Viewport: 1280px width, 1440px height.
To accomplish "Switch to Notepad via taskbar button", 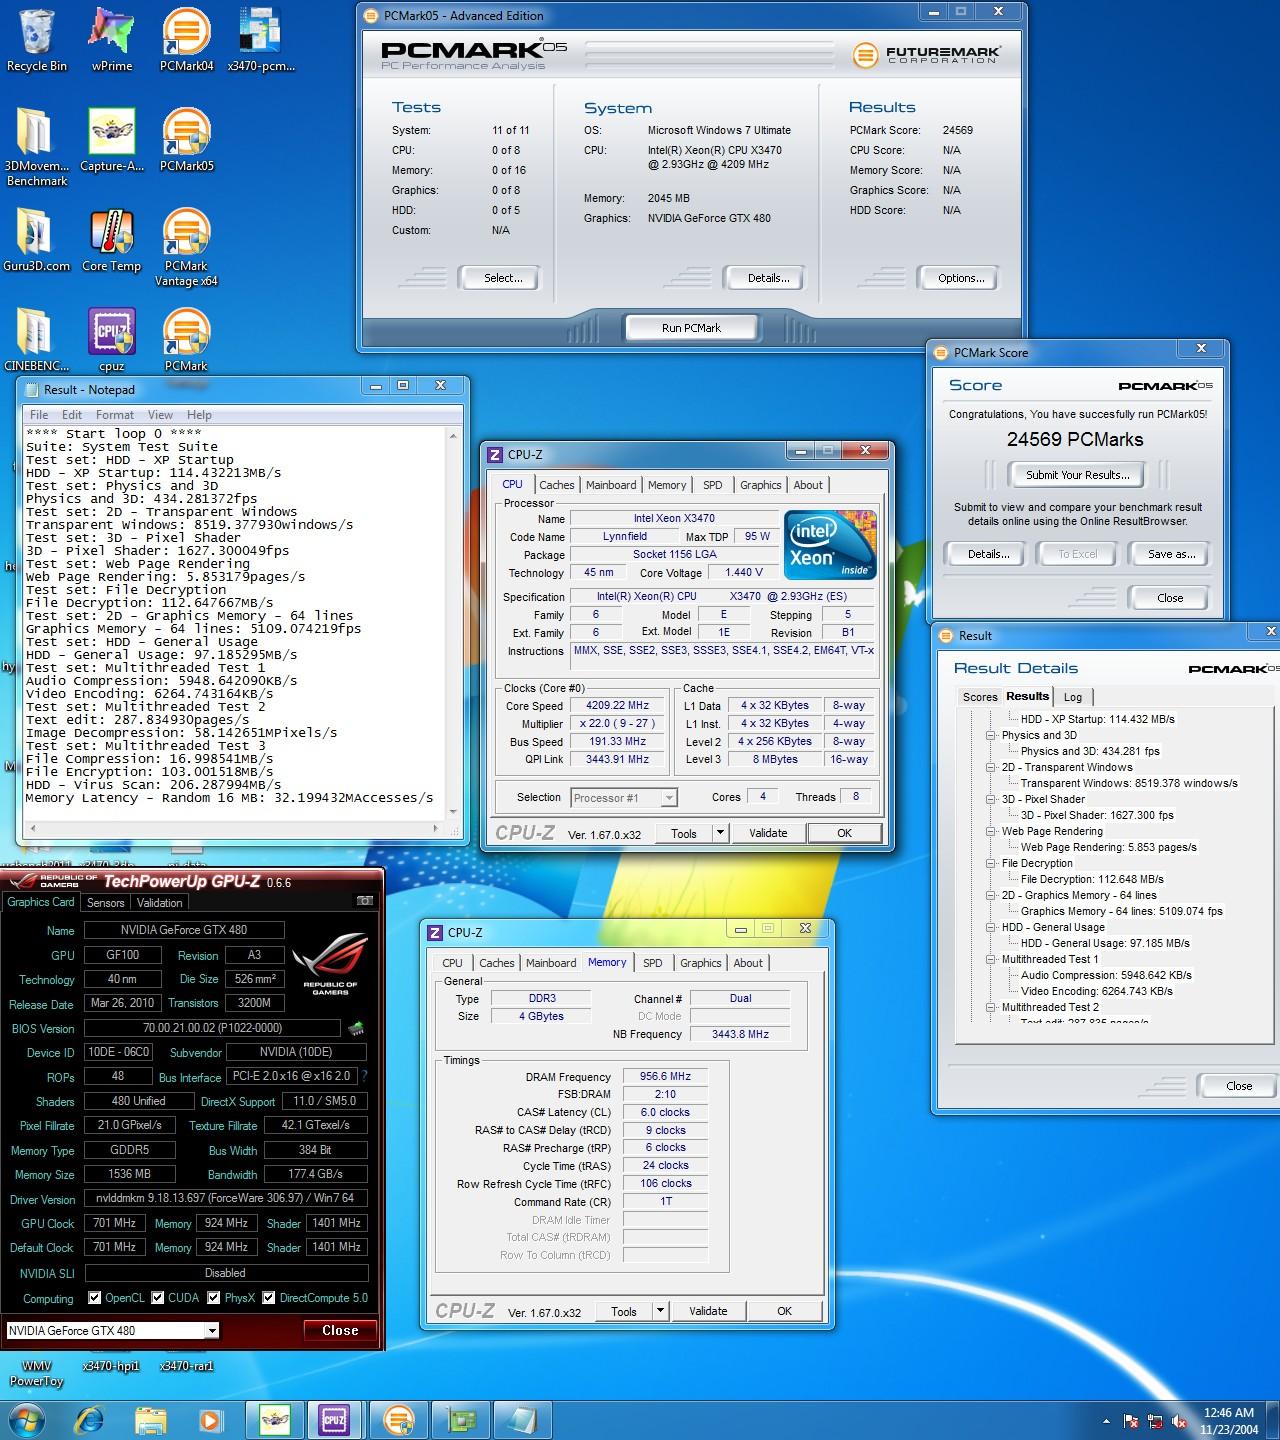I will point(523,1419).
